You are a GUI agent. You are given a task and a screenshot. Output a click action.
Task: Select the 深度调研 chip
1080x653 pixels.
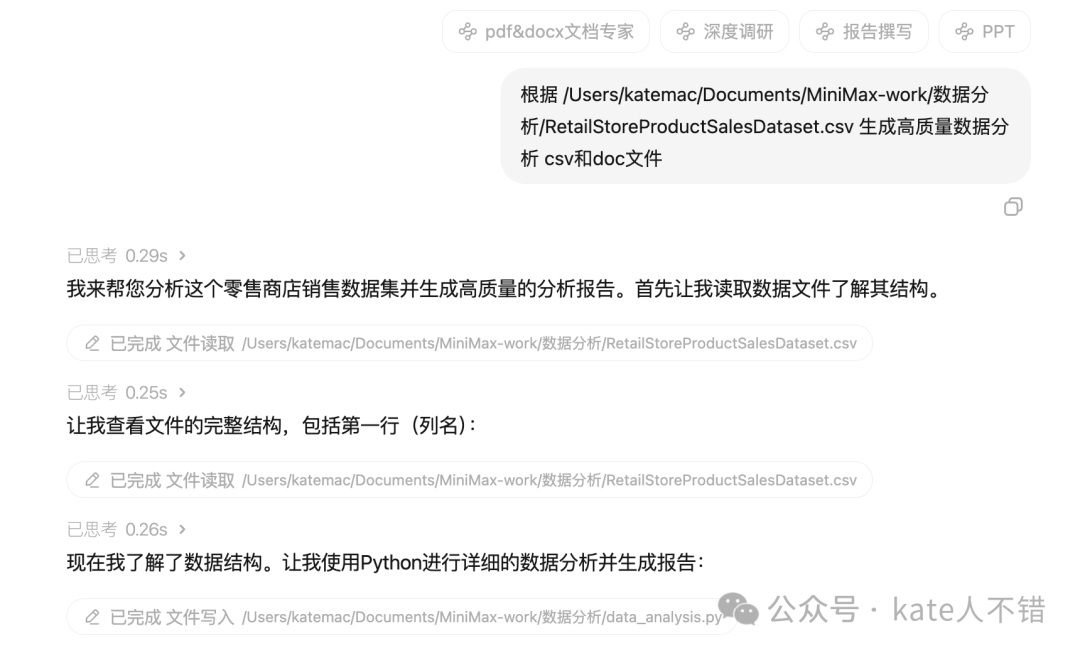tap(725, 32)
